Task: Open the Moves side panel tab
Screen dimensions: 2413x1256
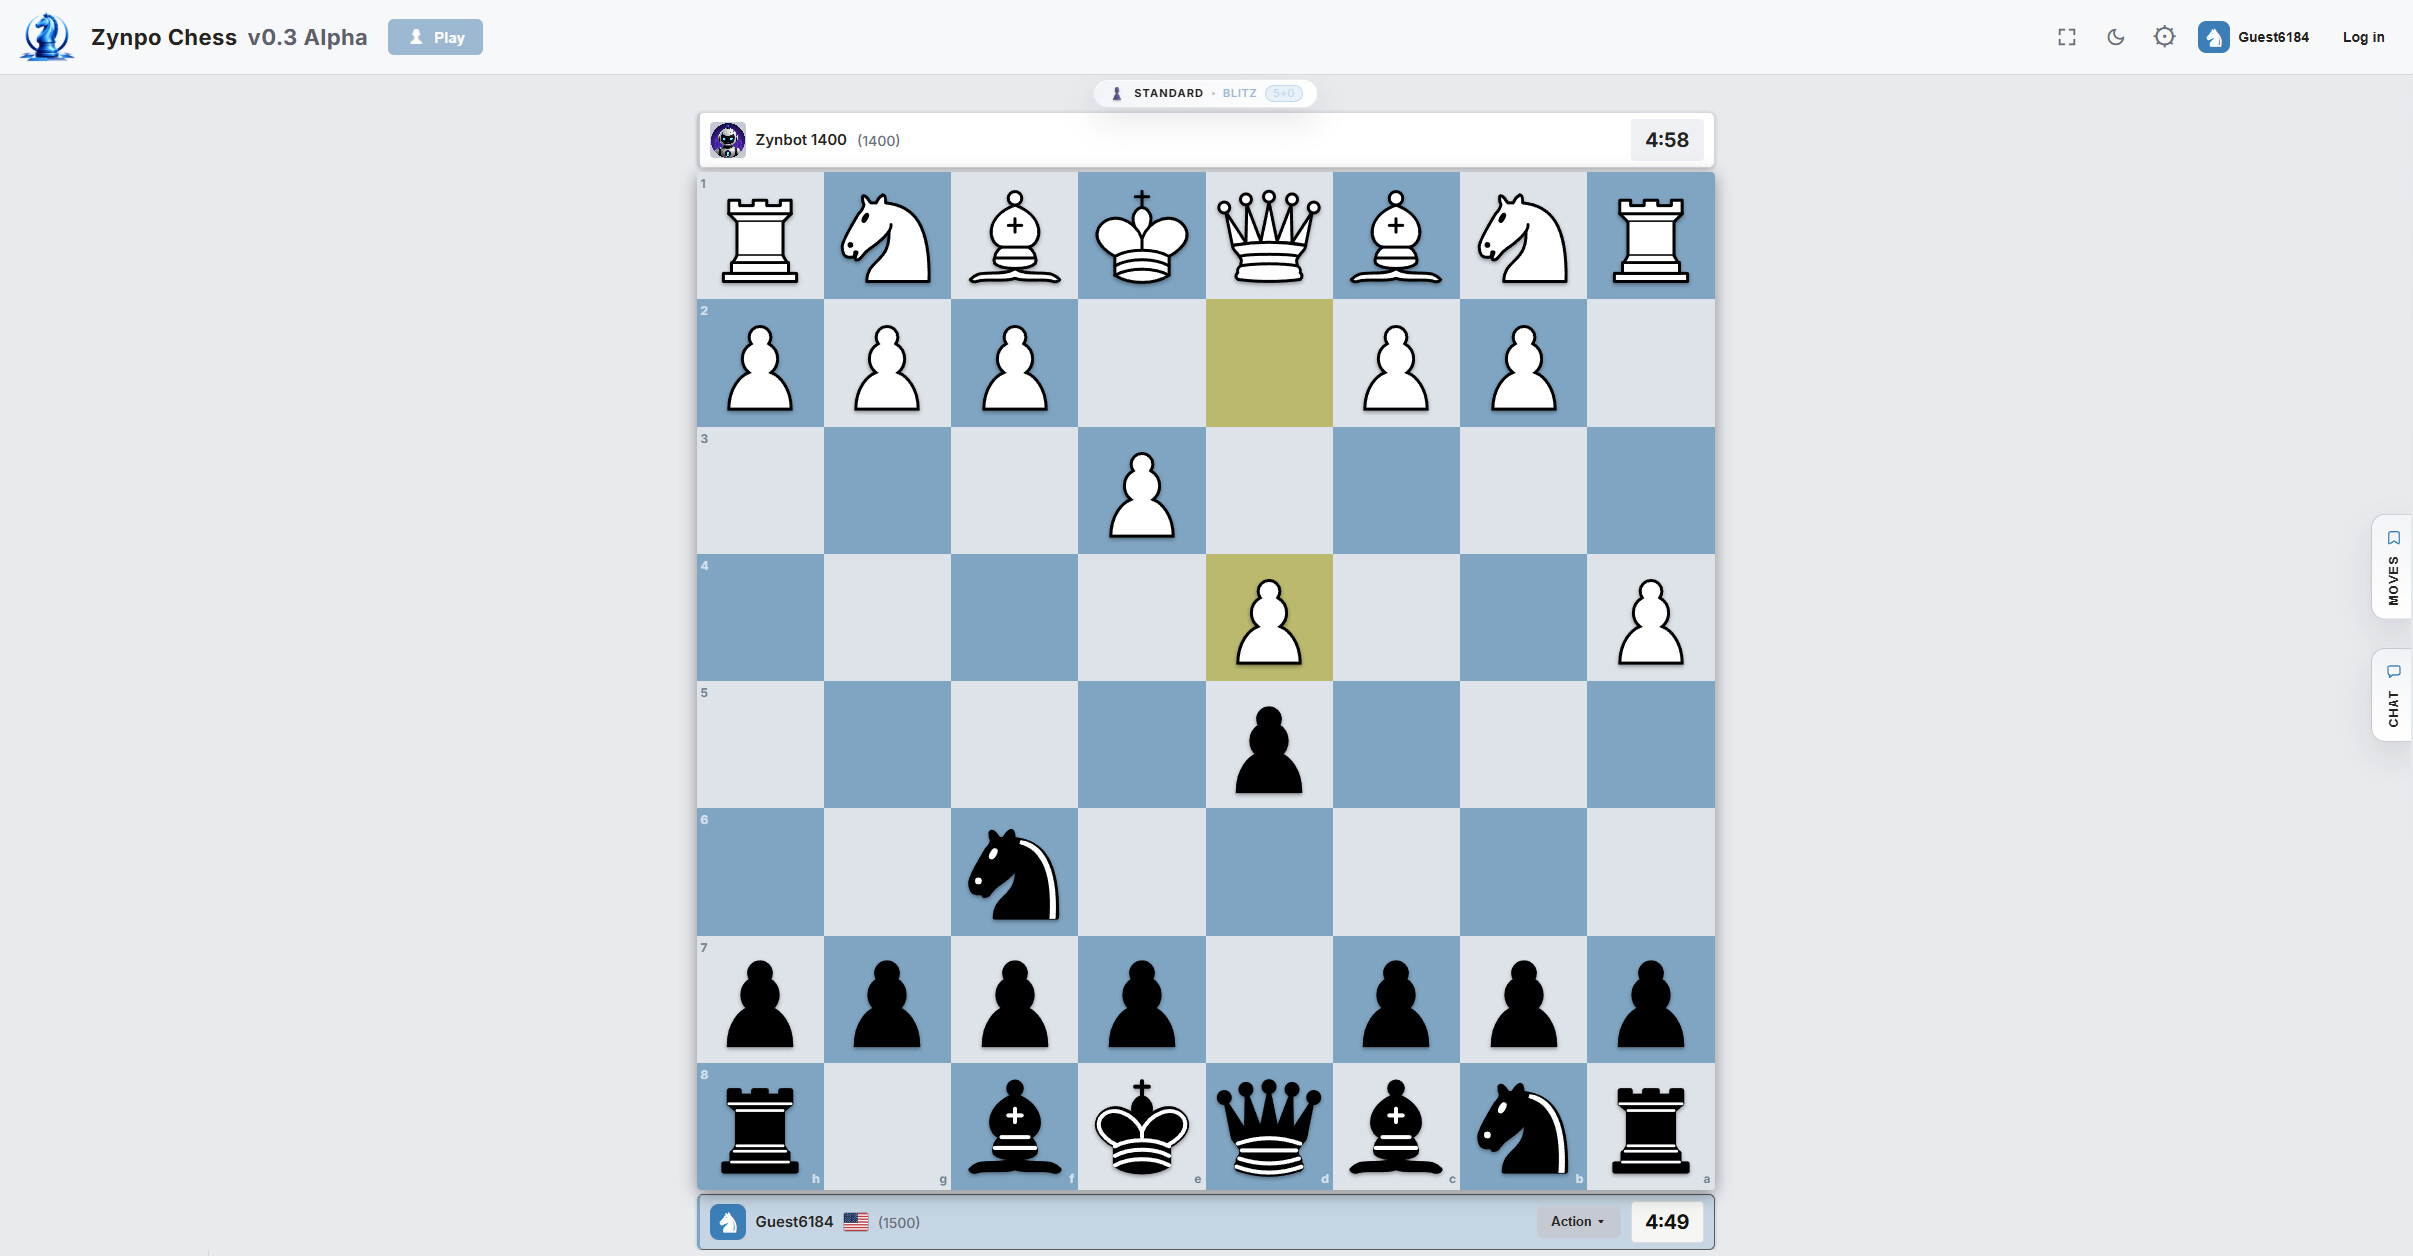Action: pyautogui.click(x=2392, y=567)
